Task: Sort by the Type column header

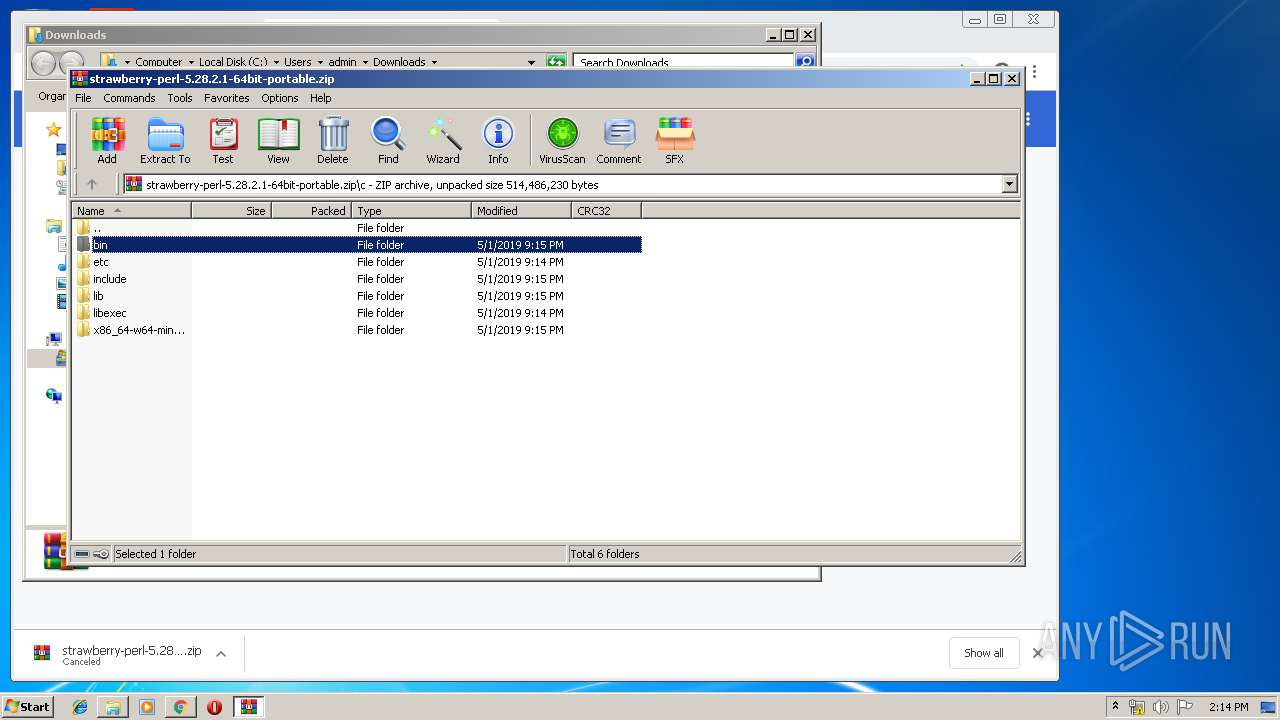Action: click(411, 211)
